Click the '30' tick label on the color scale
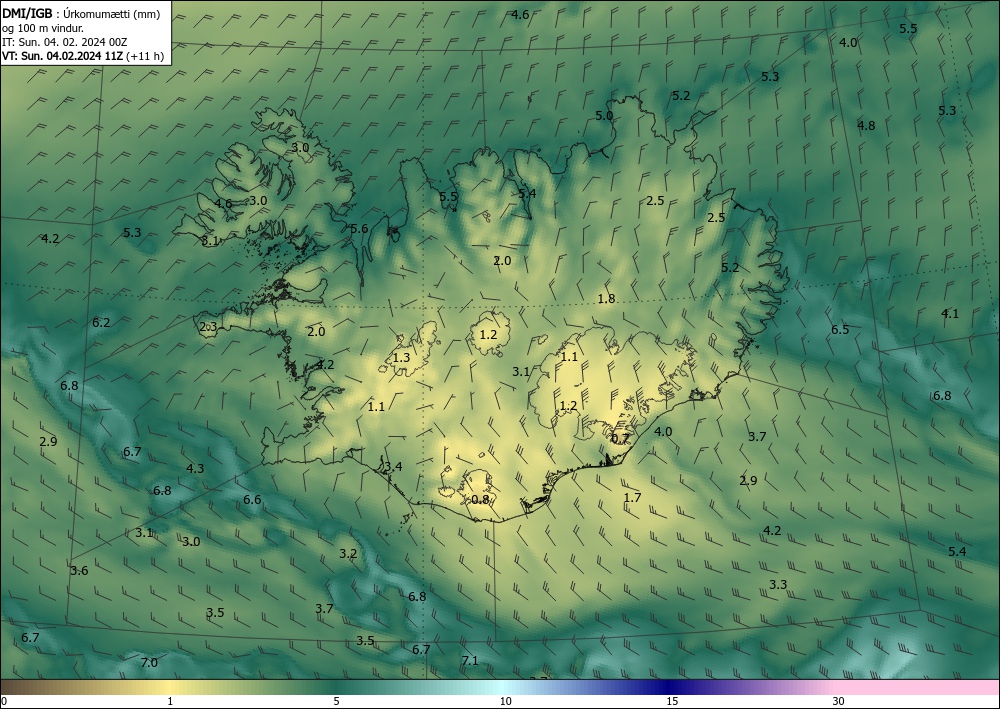Viewport: 1000px width, 709px height. pyautogui.click(x=838, y=701)
